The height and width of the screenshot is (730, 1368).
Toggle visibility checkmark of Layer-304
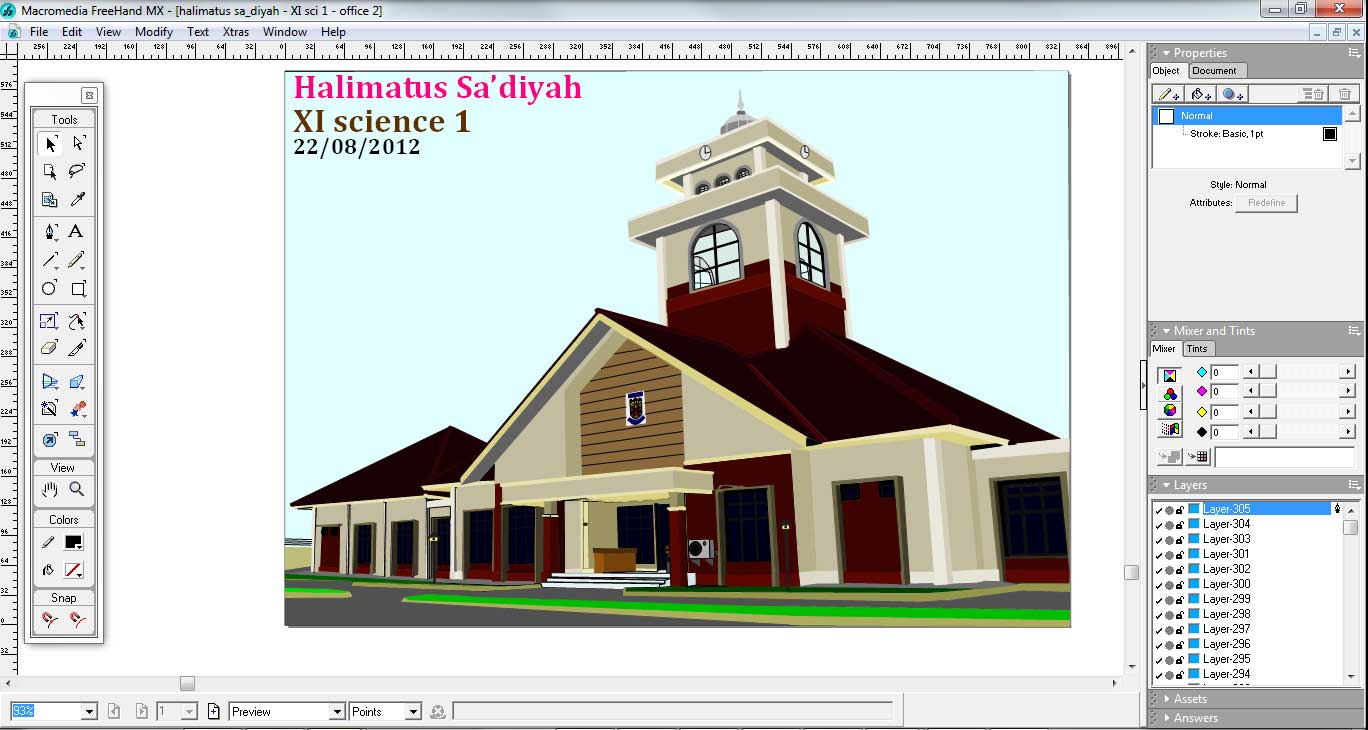pos(1159,525)
